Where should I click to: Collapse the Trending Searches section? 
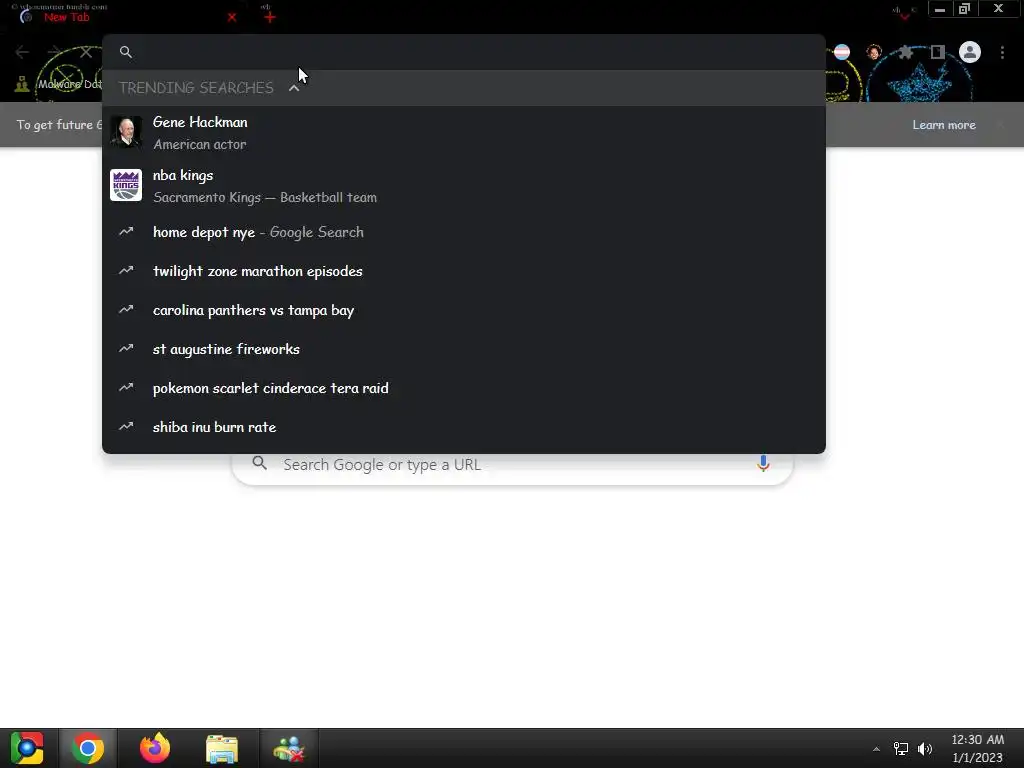(294, 88)
